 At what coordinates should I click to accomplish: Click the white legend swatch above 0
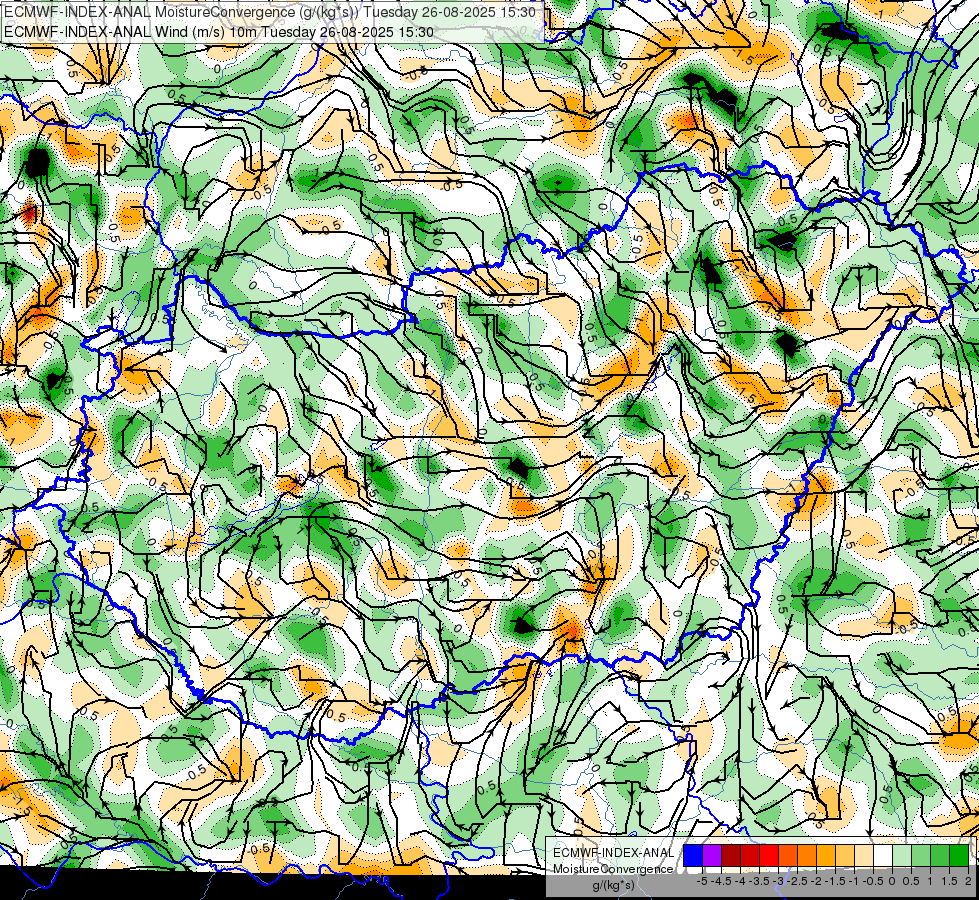(883, 855)
